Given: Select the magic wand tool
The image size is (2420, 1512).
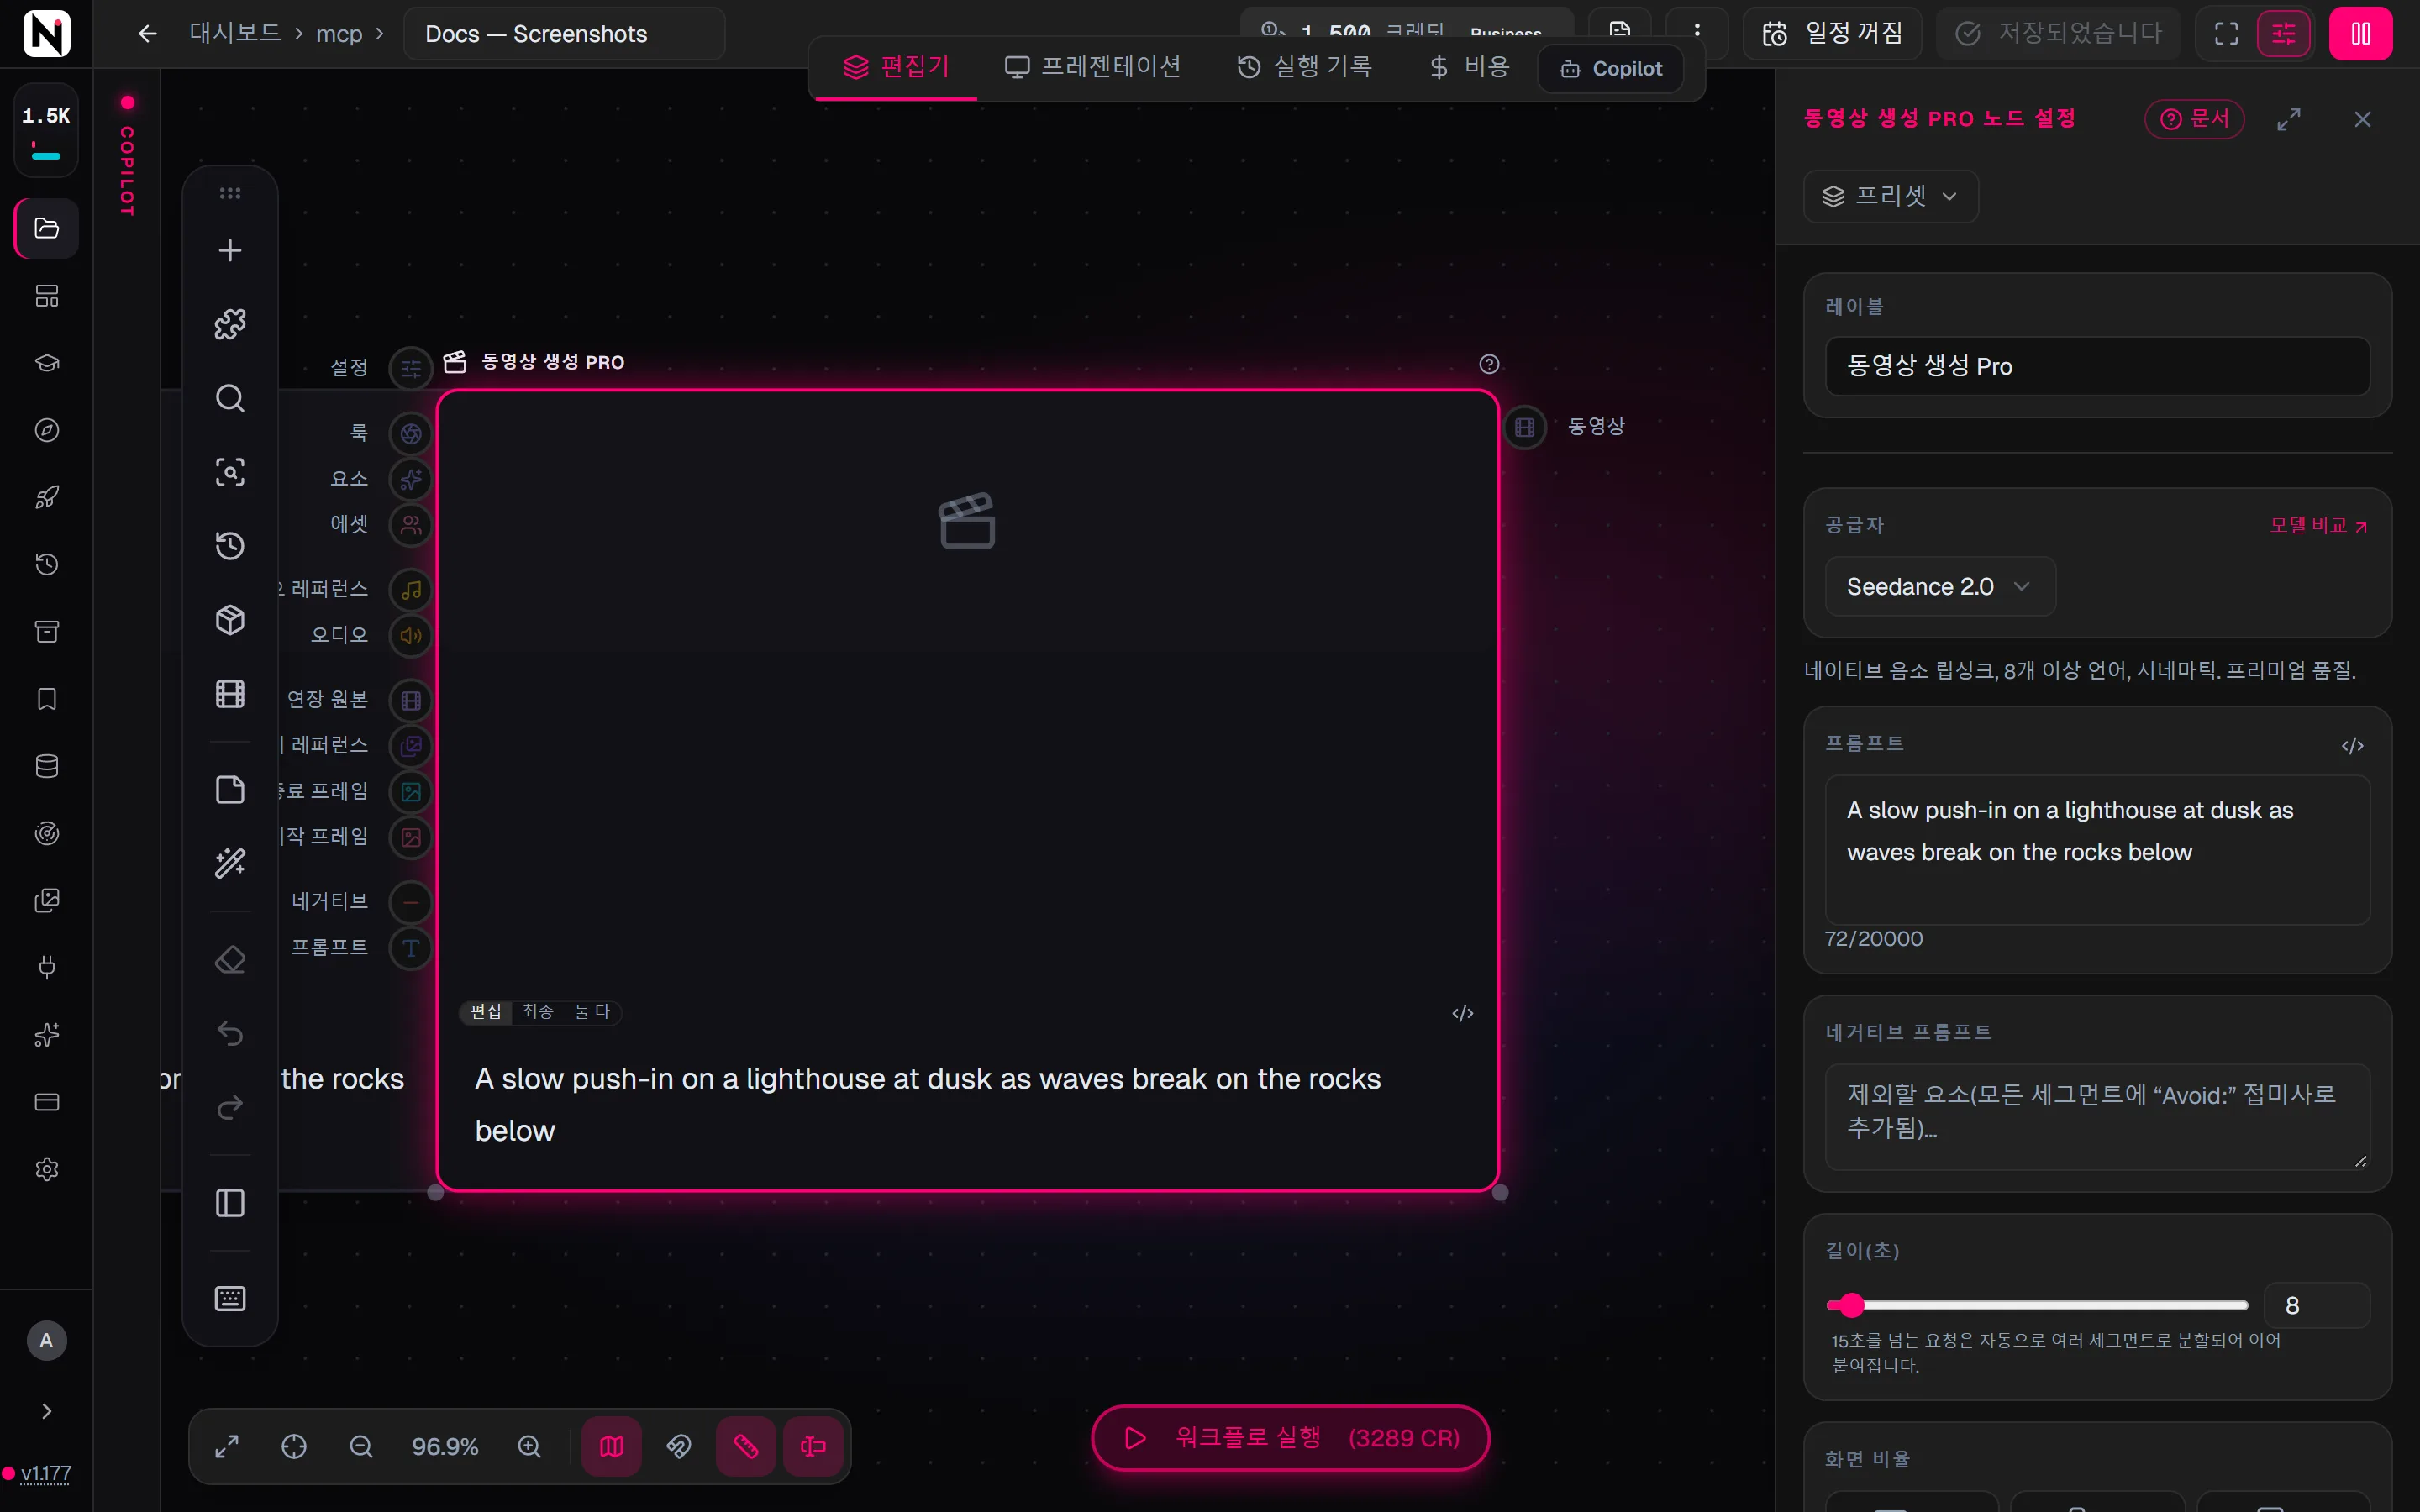Looking at the screenshot, I should [230, 863].
